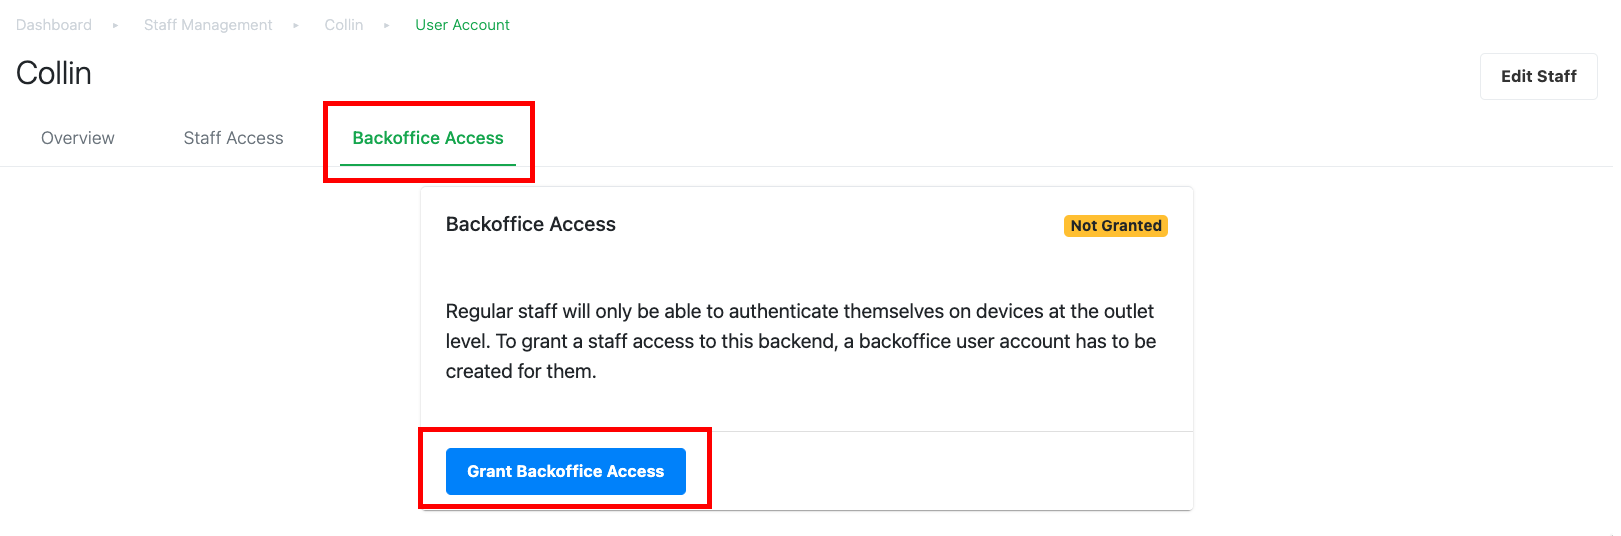Screen dimensions: 1621x536
Task: Select the Backoffice Access tab
Action: tap(428, 138)
